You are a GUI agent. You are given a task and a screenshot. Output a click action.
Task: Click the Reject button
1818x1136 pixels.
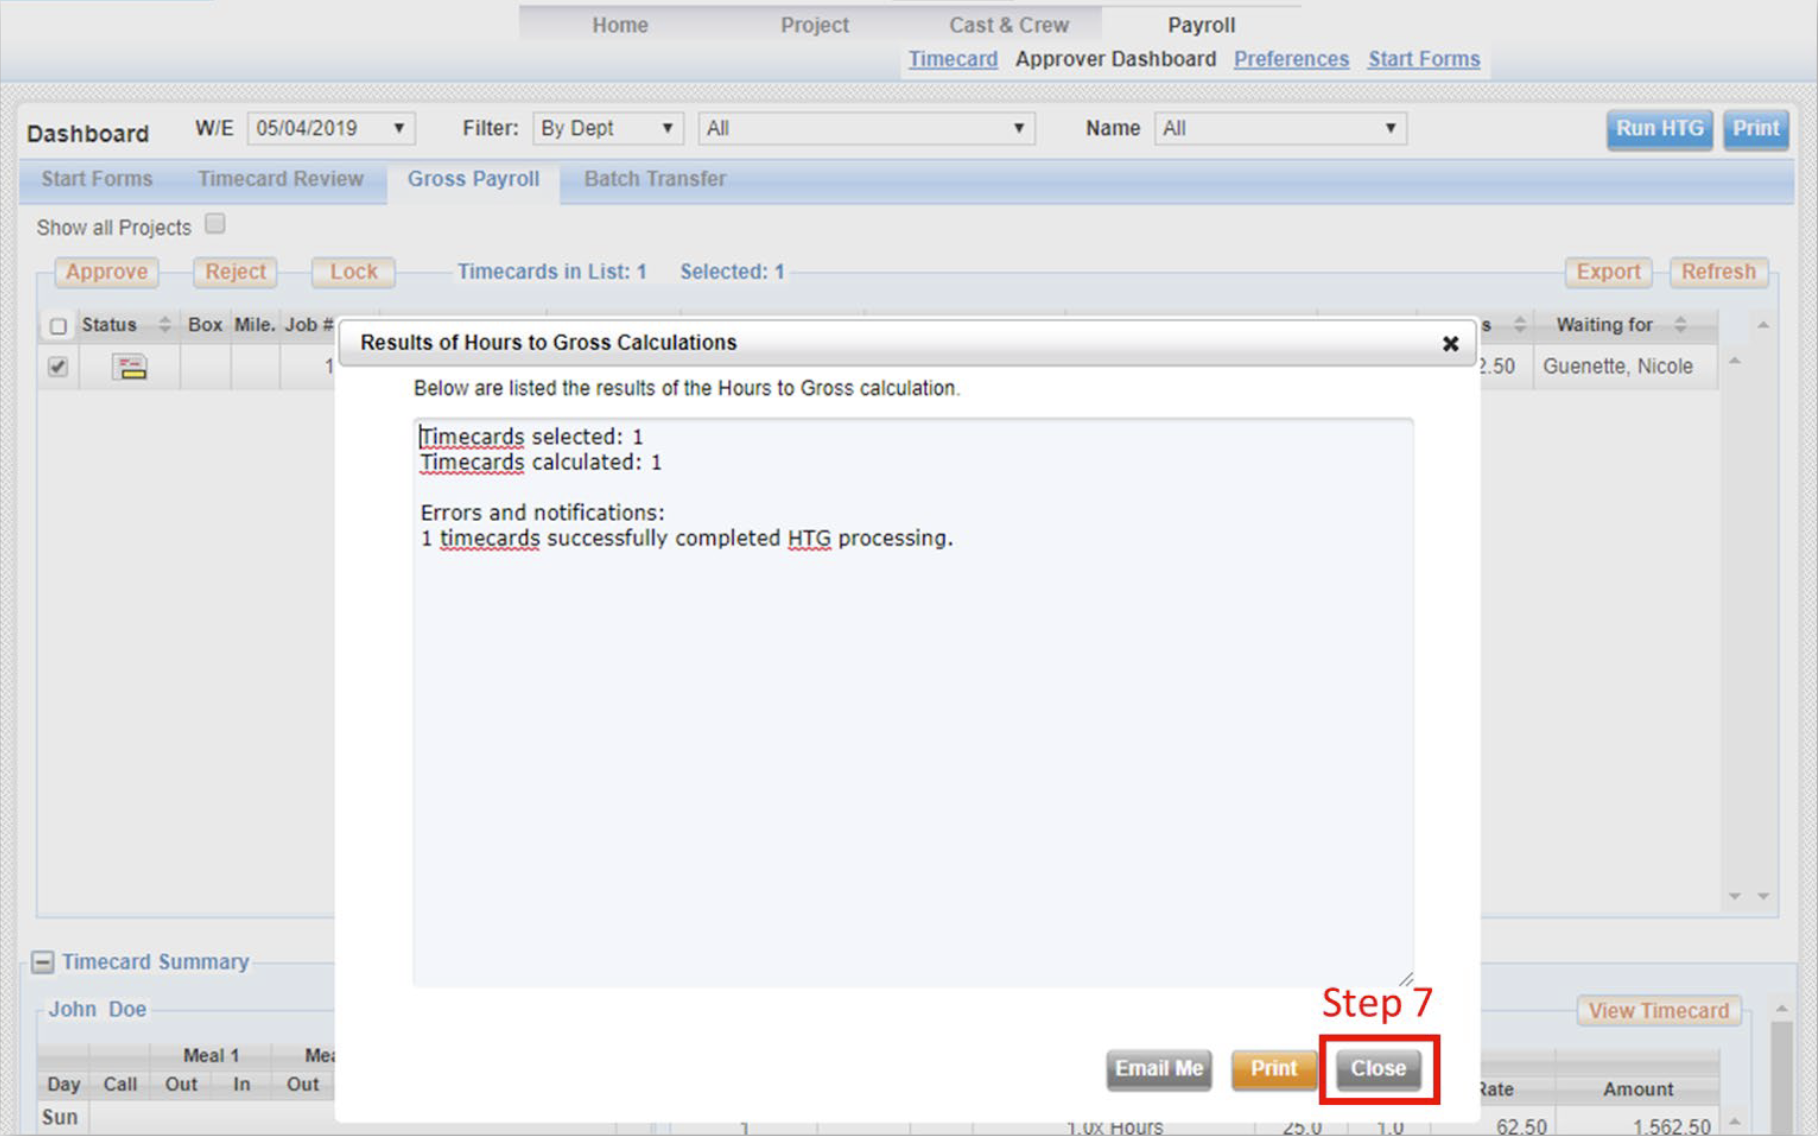pyautogui.click(x=235, y=272)
